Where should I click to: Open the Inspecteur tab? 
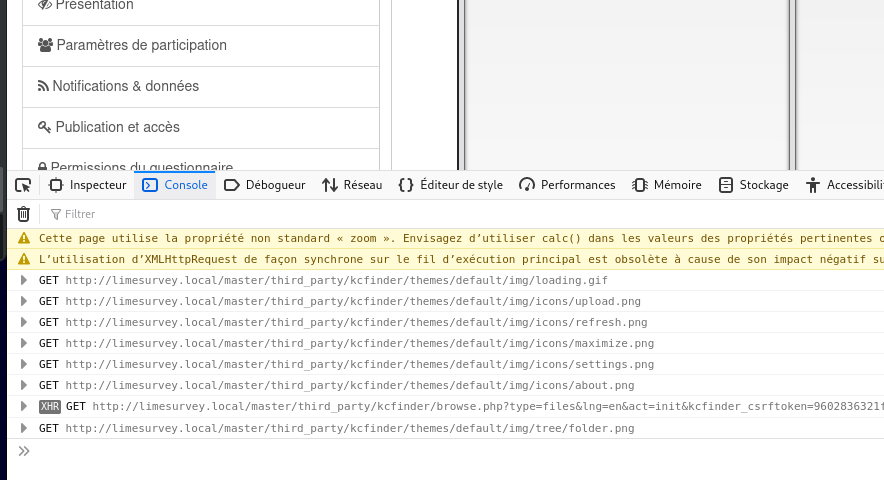pyautogui.click(x=88, y=185)
